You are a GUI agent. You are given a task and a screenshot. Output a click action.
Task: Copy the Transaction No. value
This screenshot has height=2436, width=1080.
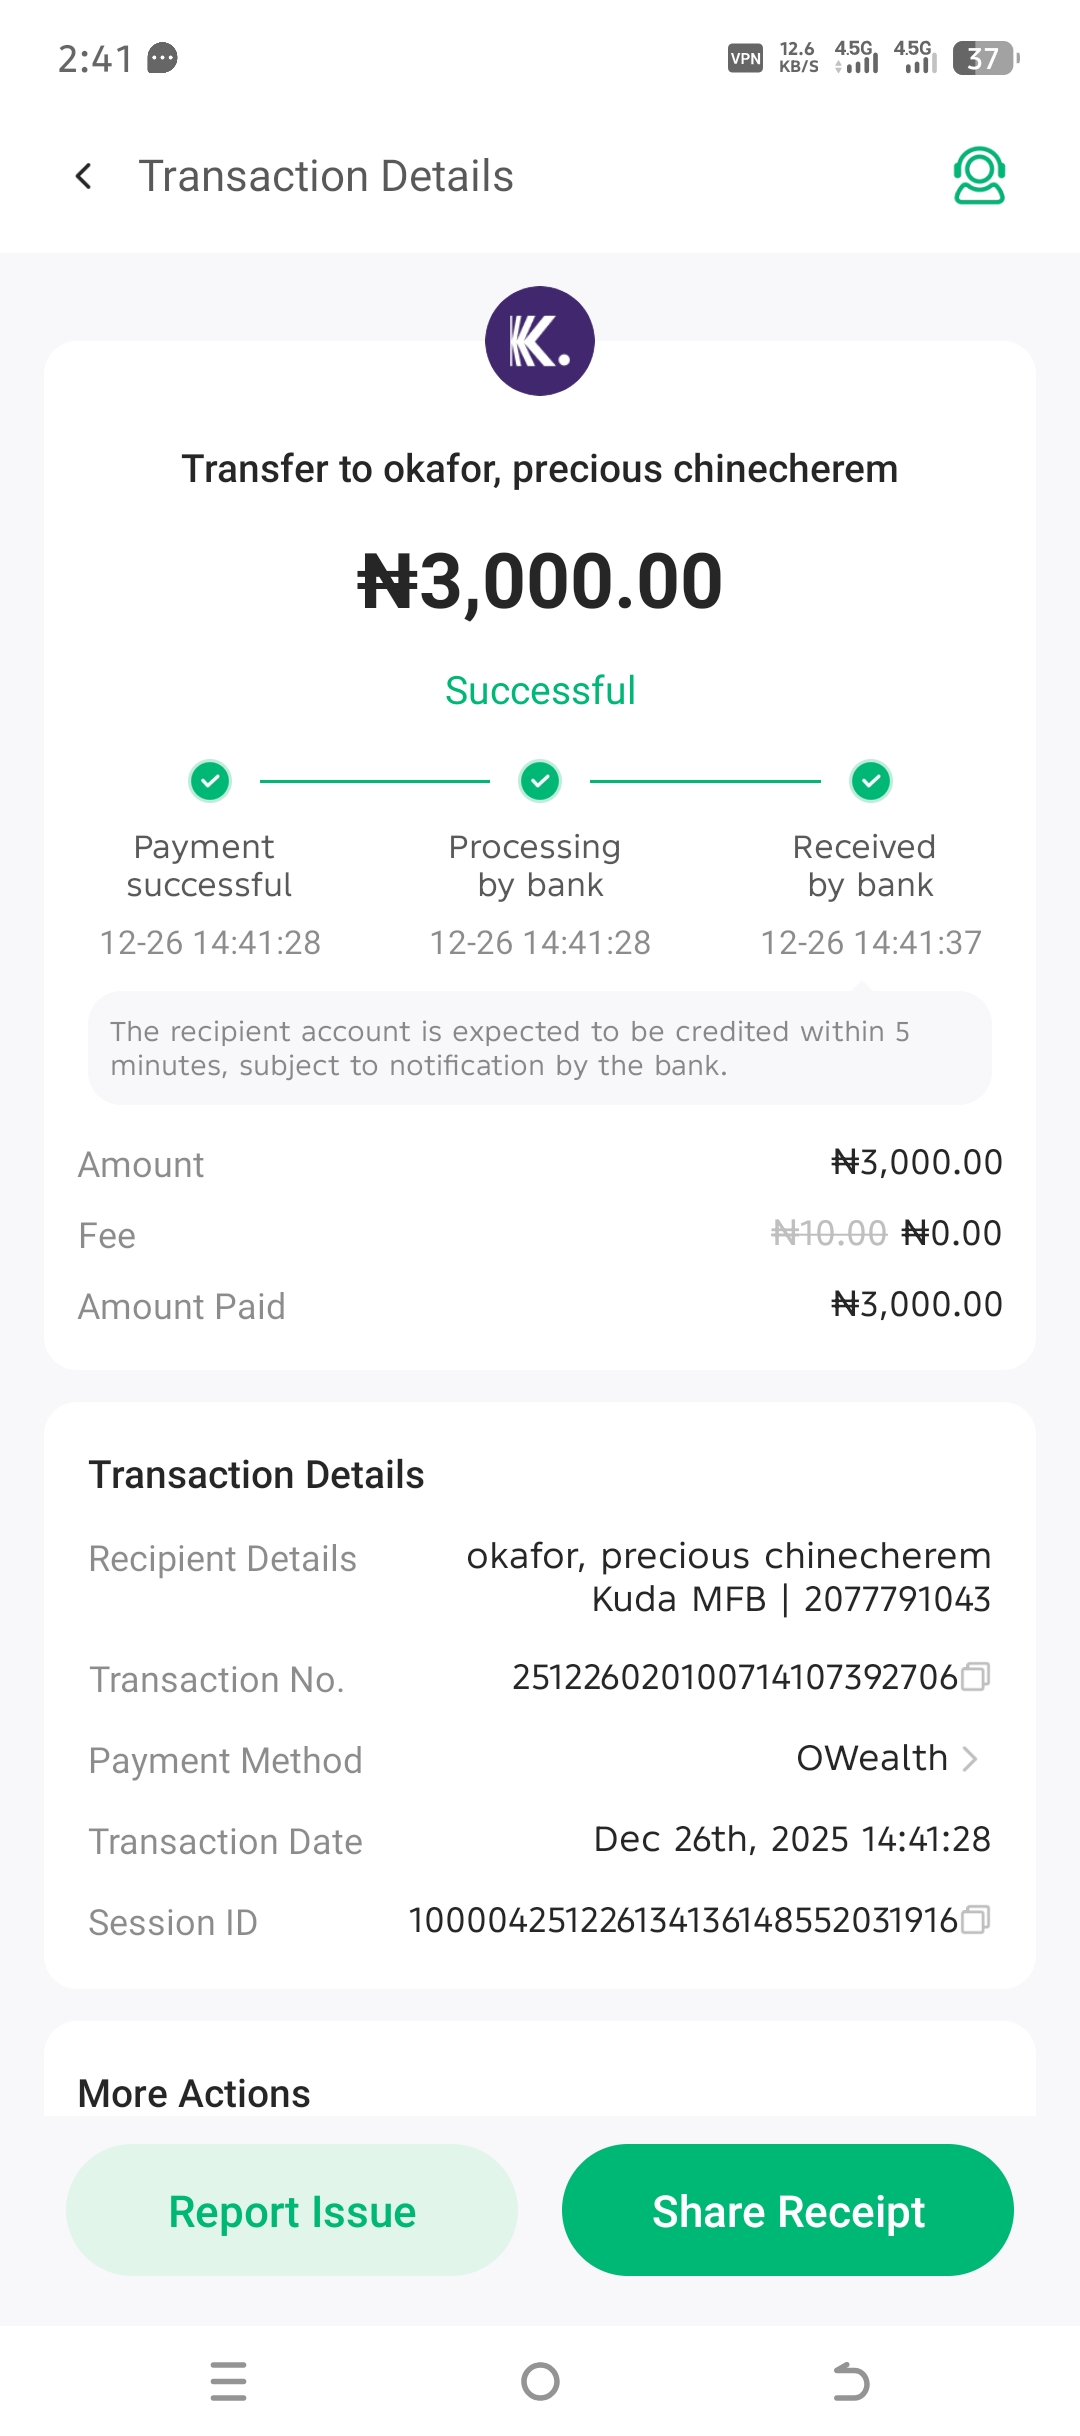(x=975, y=1677)
